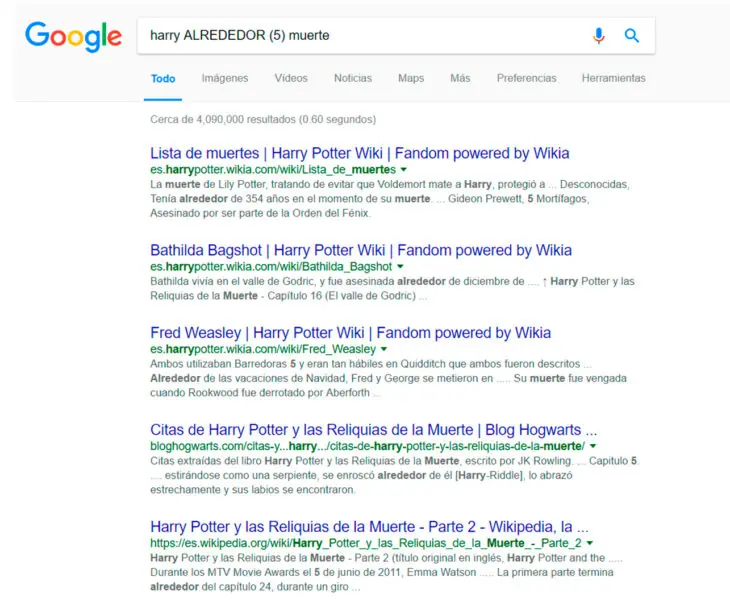Click 'Cerca de 4,090,000 resultados' text

coord(263,120)
